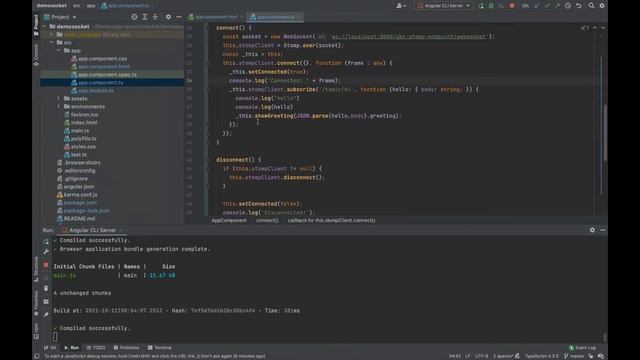Click AppComponent in editor breadcrumbs
This screenshot has width=640, height=360.
pos(229,220)
